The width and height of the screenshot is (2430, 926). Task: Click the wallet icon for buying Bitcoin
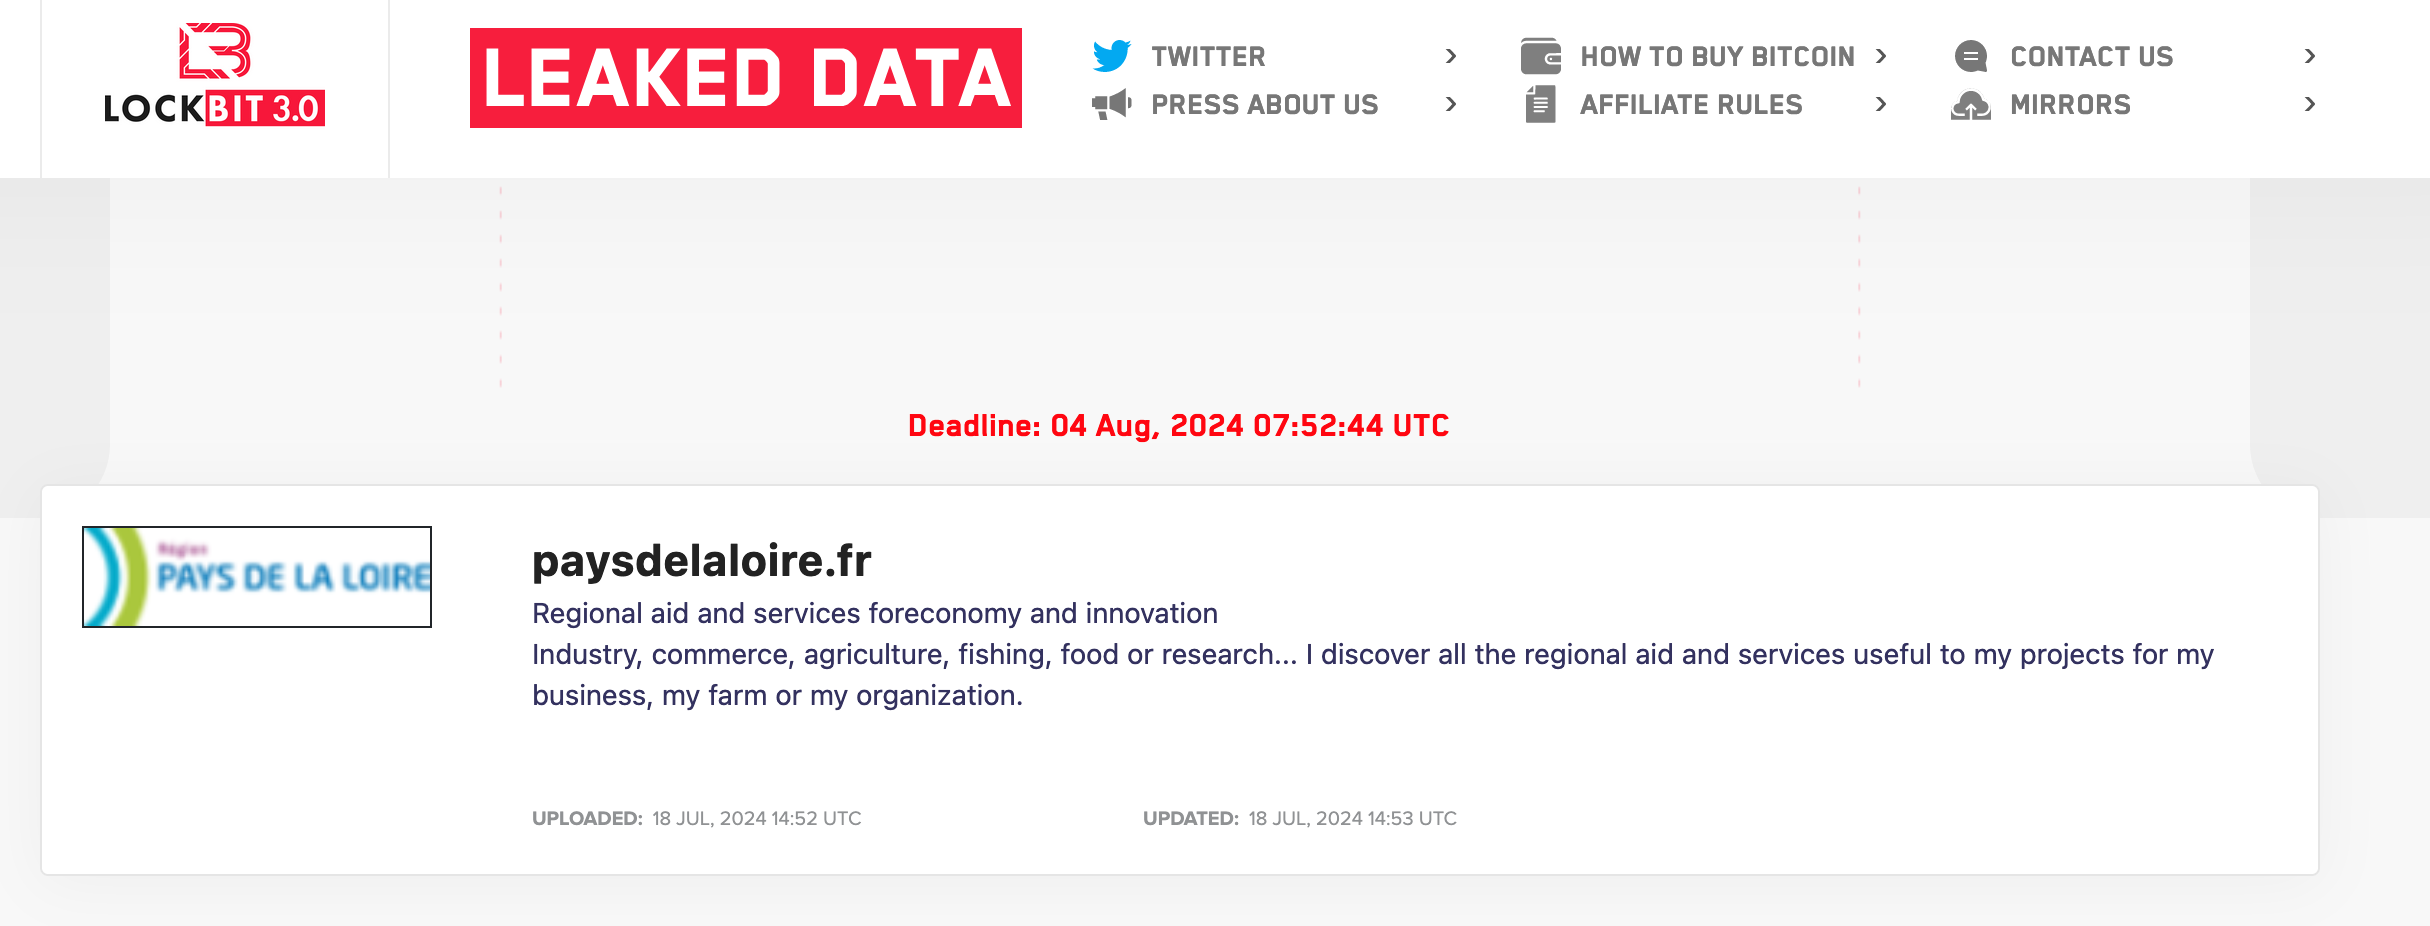click(x=1541, y=56)
